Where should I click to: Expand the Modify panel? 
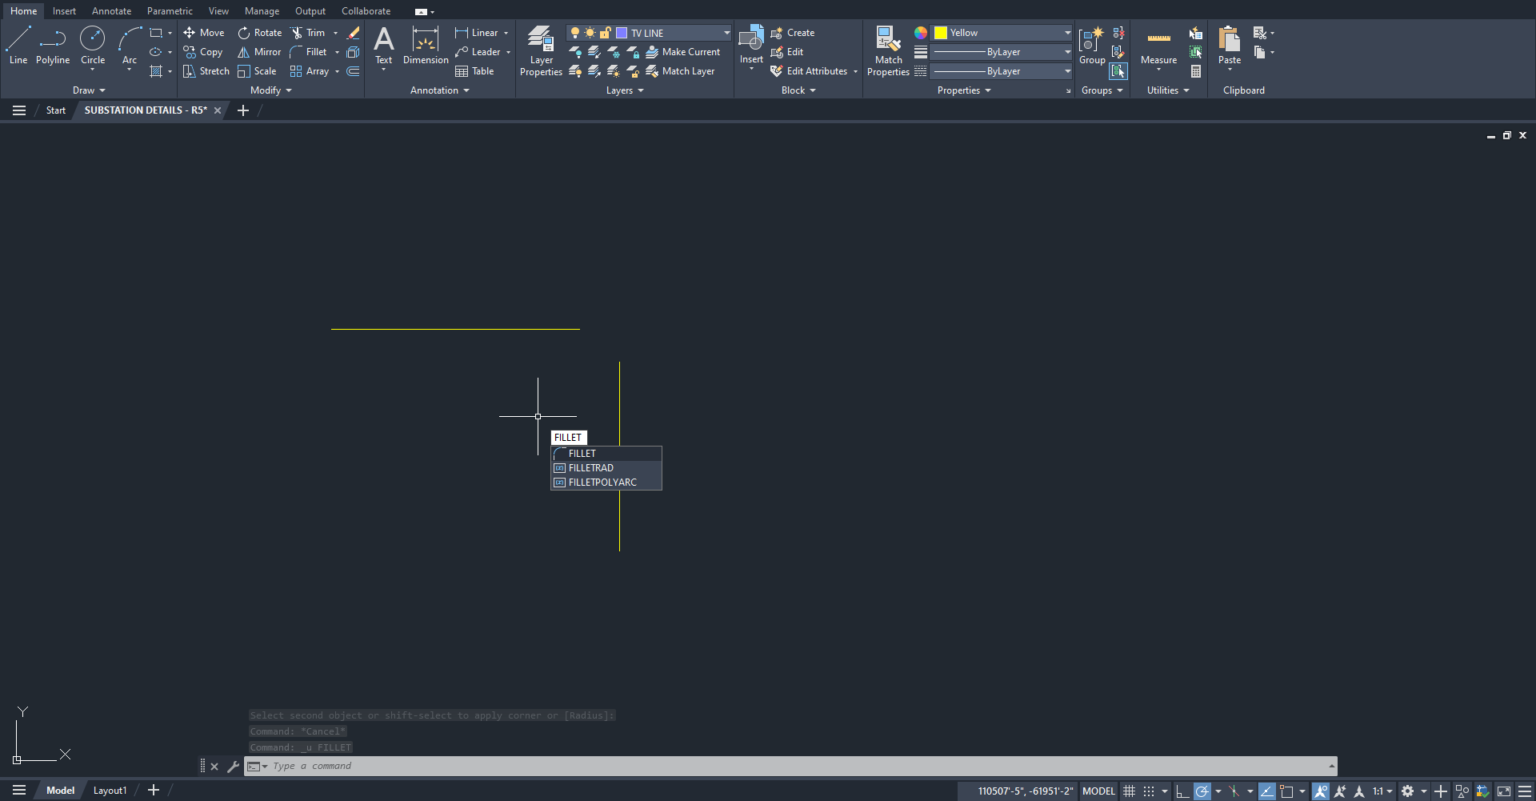(x=270, y=90)
